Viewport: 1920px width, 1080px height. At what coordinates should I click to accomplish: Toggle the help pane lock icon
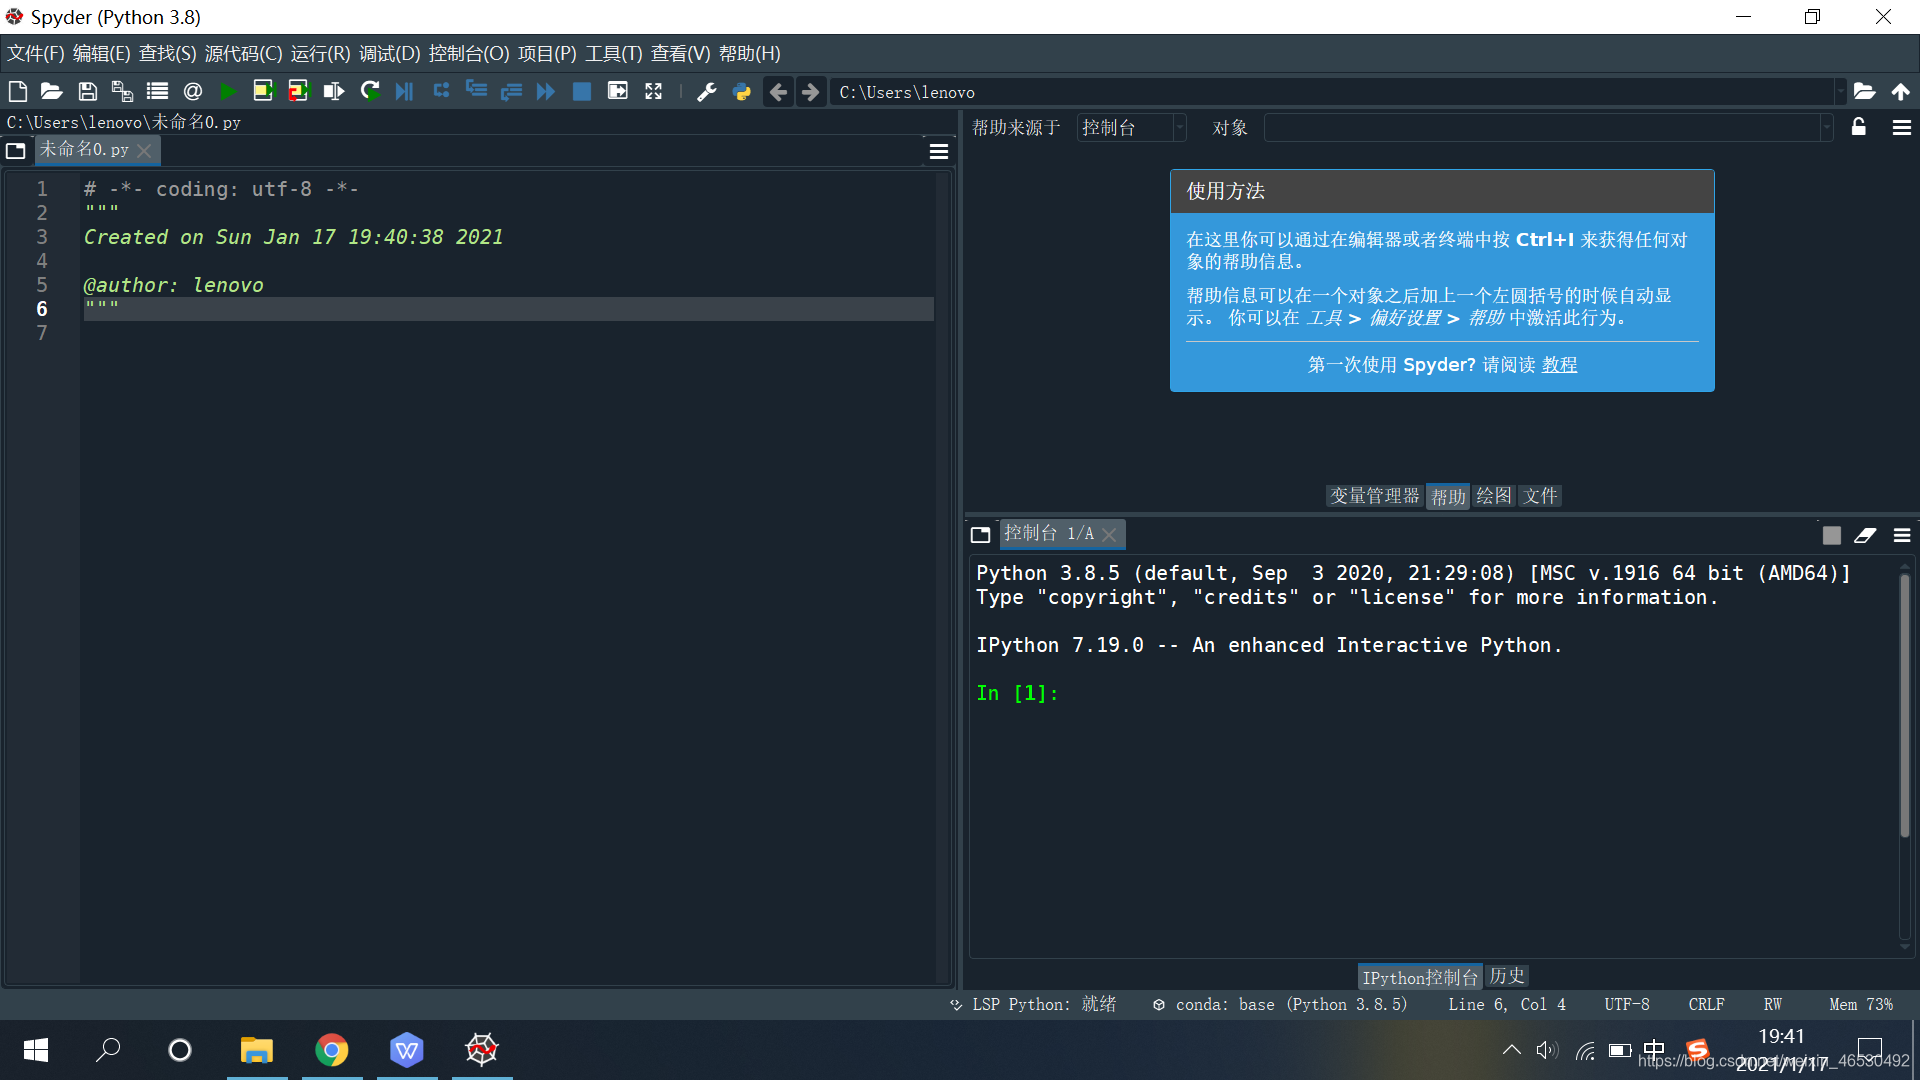pos(1859,127)
